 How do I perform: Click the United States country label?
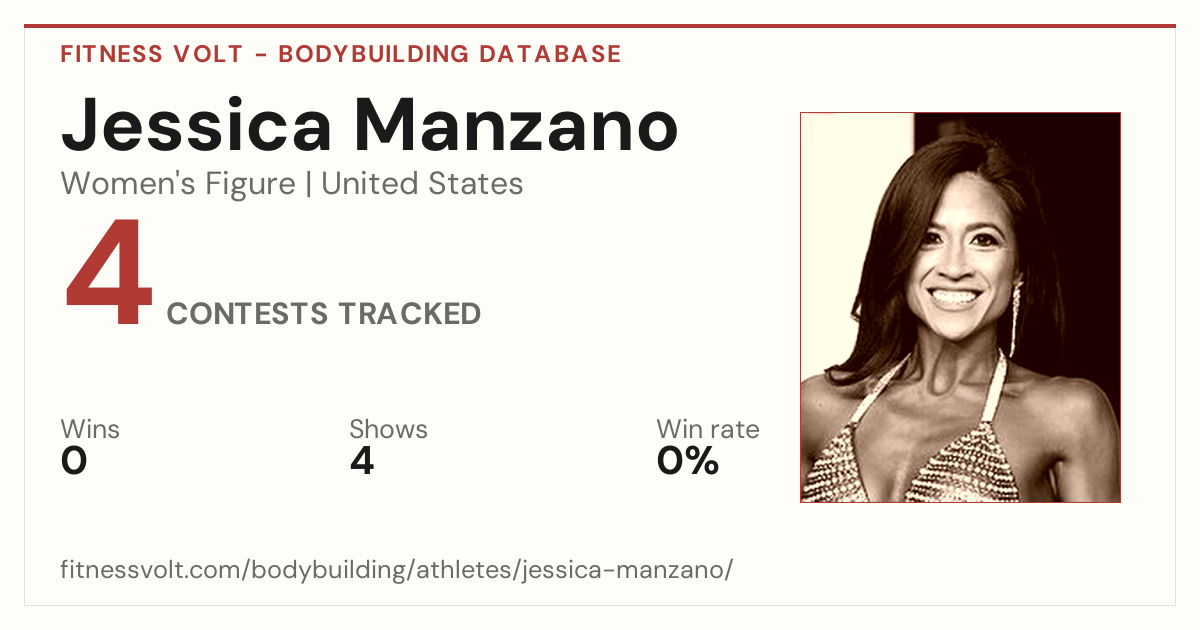point(422,184)
